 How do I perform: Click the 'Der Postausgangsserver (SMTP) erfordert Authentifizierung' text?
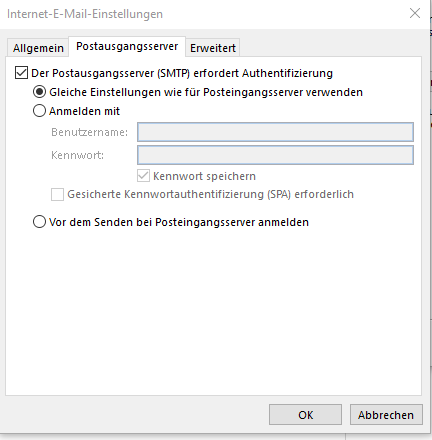click(x=182, y=73)
